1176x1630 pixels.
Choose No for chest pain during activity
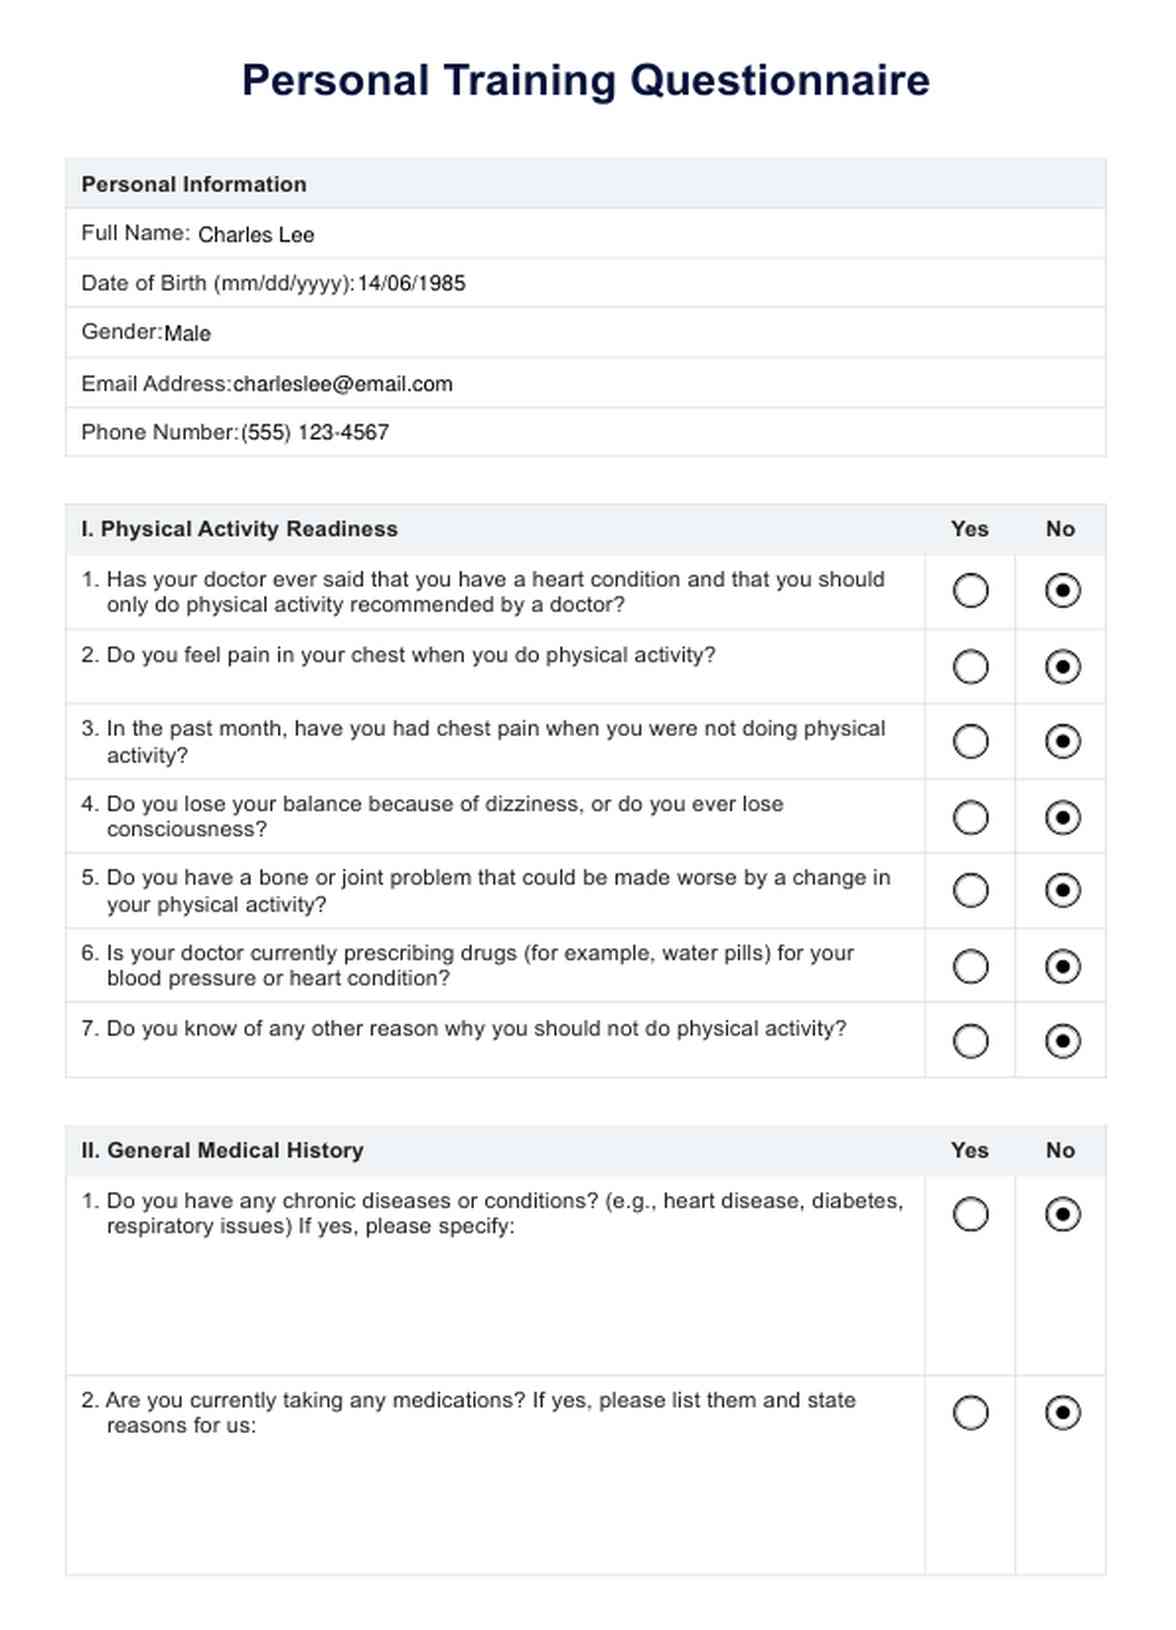[x=1062, y=667]
